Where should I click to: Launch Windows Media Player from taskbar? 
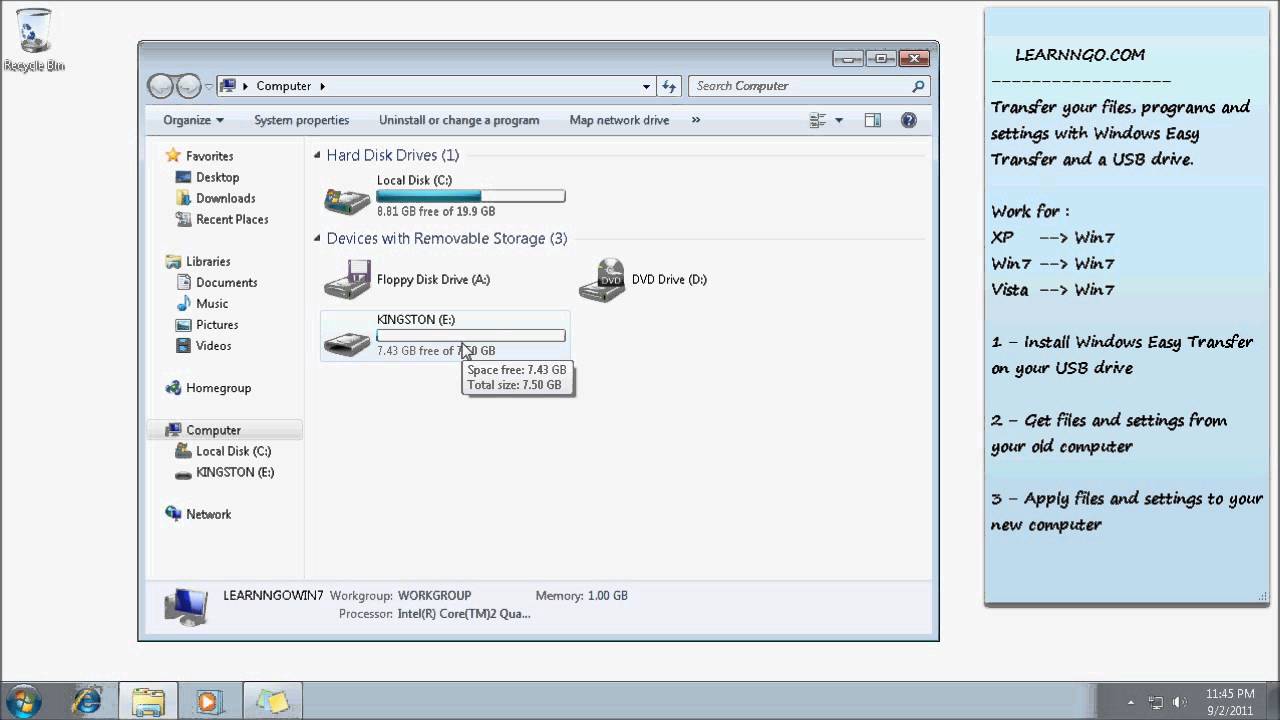click(x=209, y=701)
